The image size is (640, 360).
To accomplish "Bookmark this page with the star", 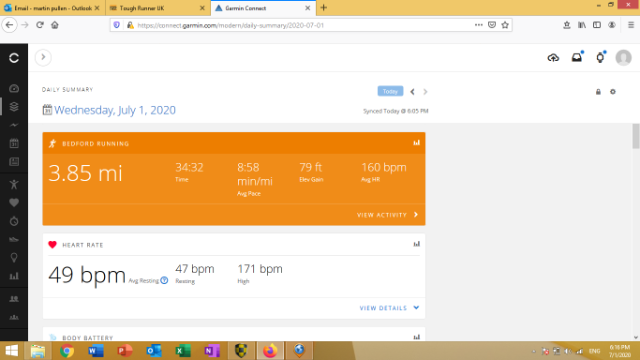I will point(505,25).
